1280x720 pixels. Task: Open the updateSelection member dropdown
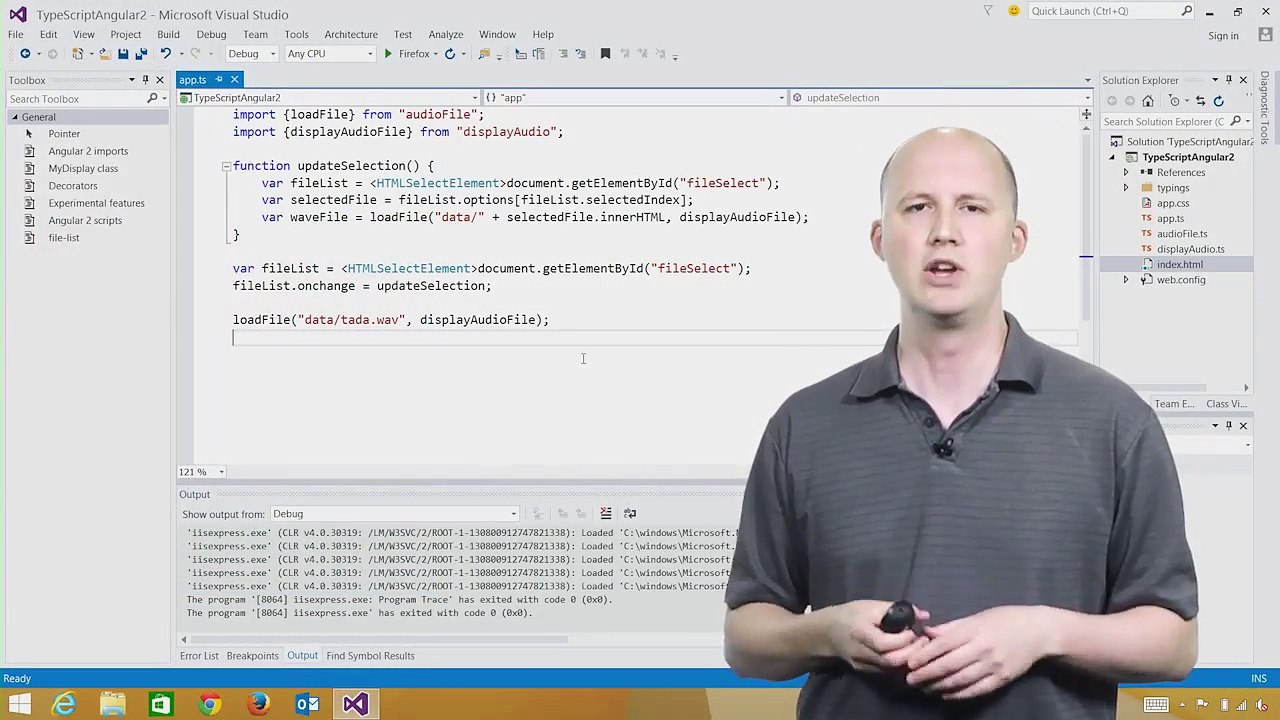pos(1087,98)
